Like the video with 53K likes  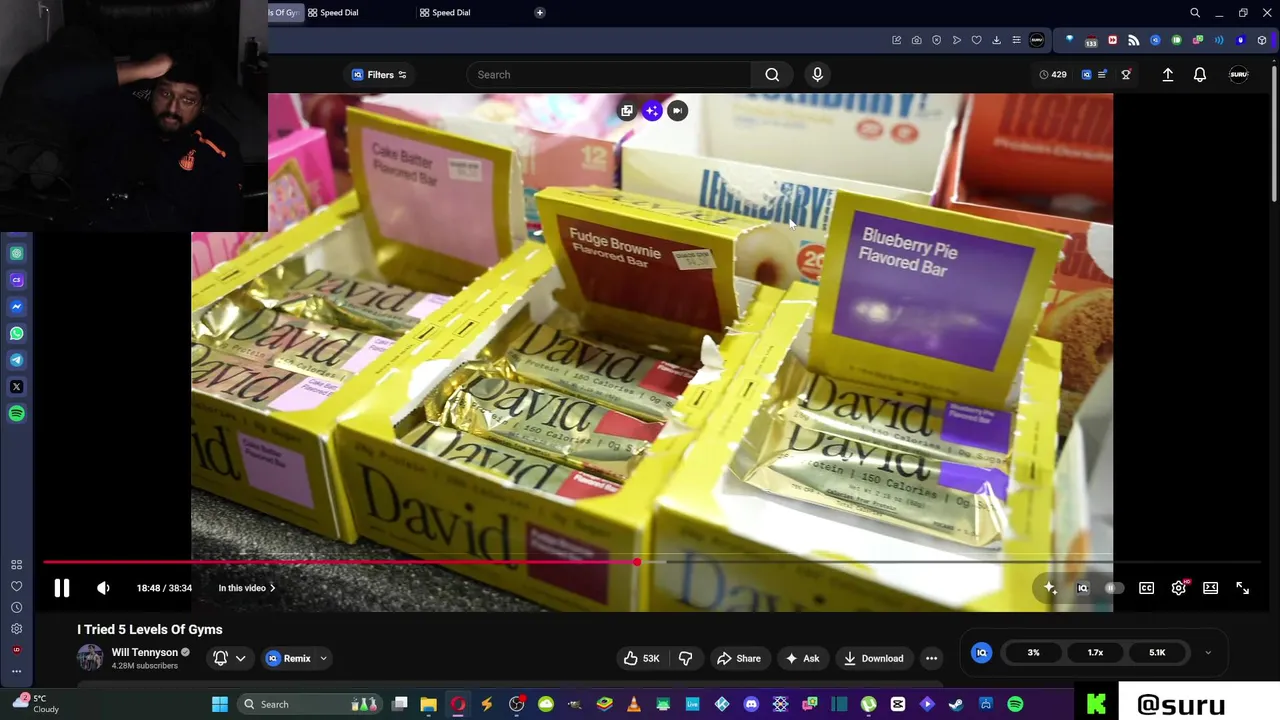click(641, 658)
